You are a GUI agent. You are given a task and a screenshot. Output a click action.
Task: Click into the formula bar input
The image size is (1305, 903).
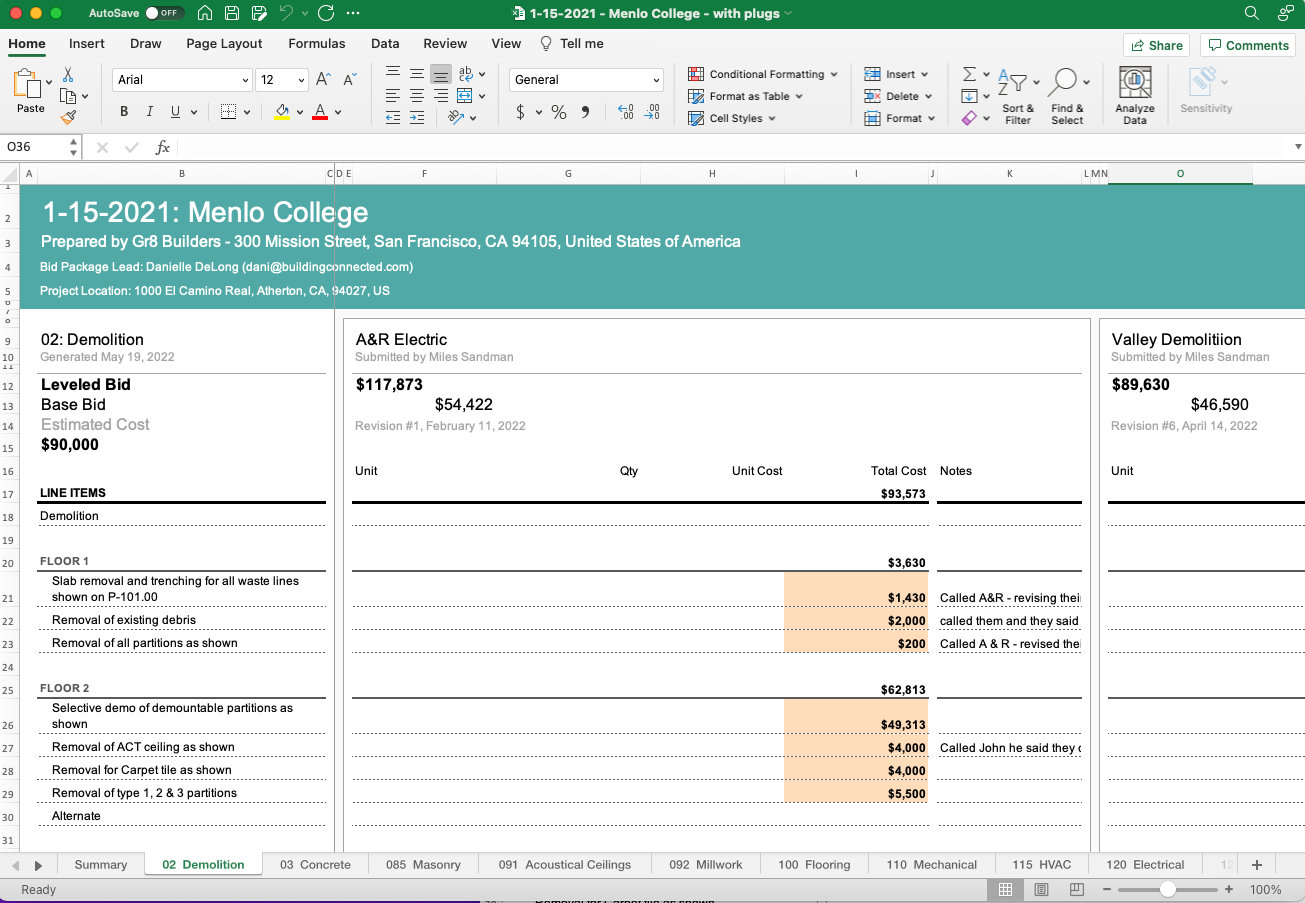[x=735, y=147]
